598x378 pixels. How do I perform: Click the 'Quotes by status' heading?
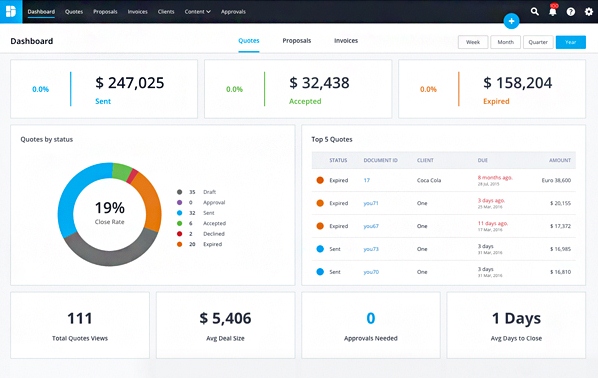pyautogui.click(x=47, y=139)
